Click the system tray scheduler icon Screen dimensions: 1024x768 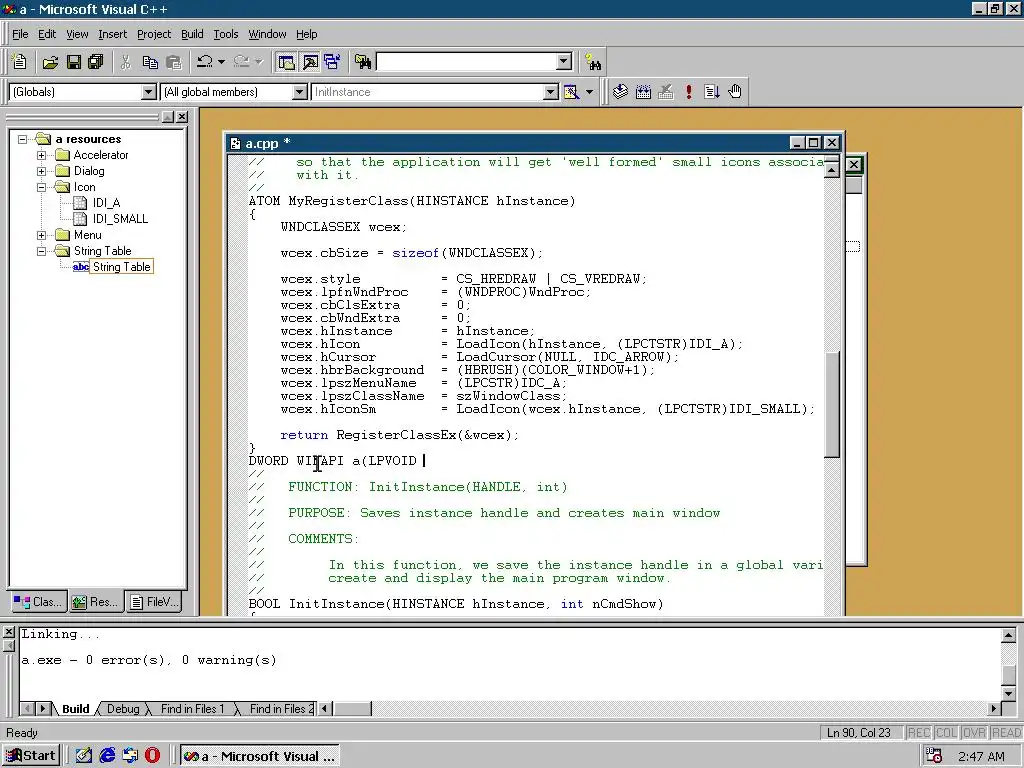pos(935,756)
